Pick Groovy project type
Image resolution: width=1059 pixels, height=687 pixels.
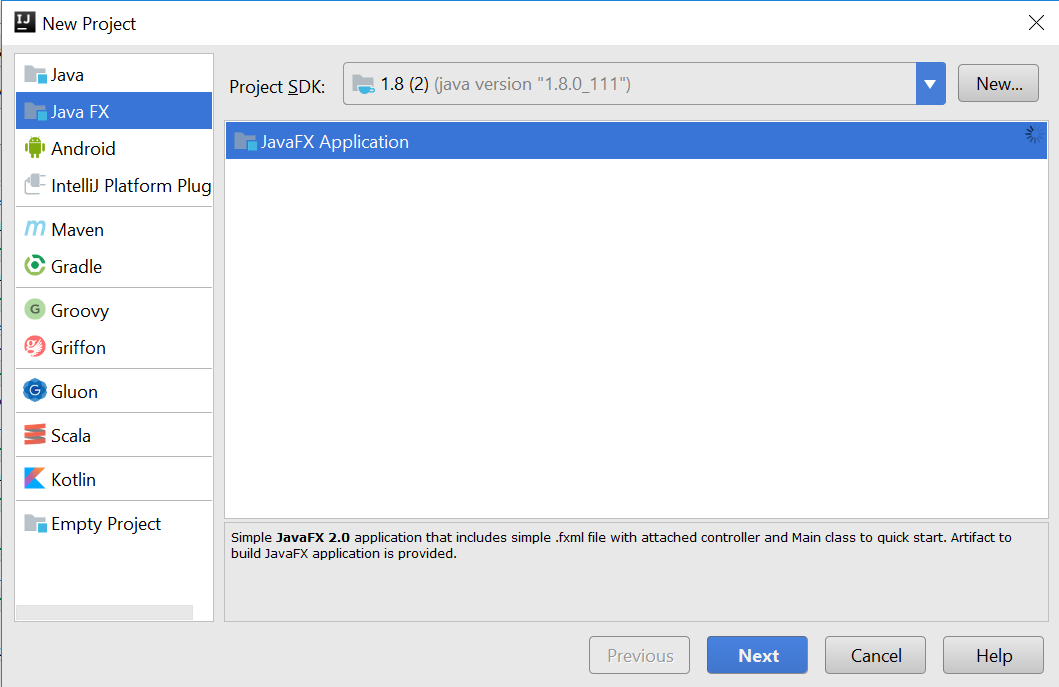click(114, 310)
